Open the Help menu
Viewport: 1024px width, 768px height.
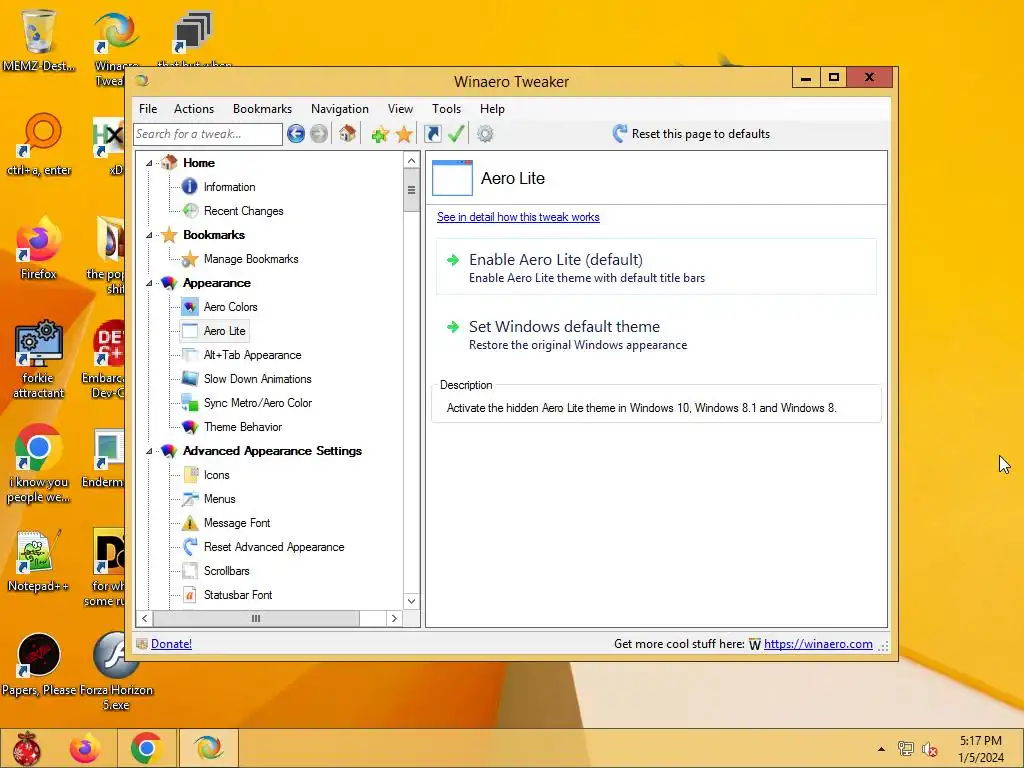[492, 109]
